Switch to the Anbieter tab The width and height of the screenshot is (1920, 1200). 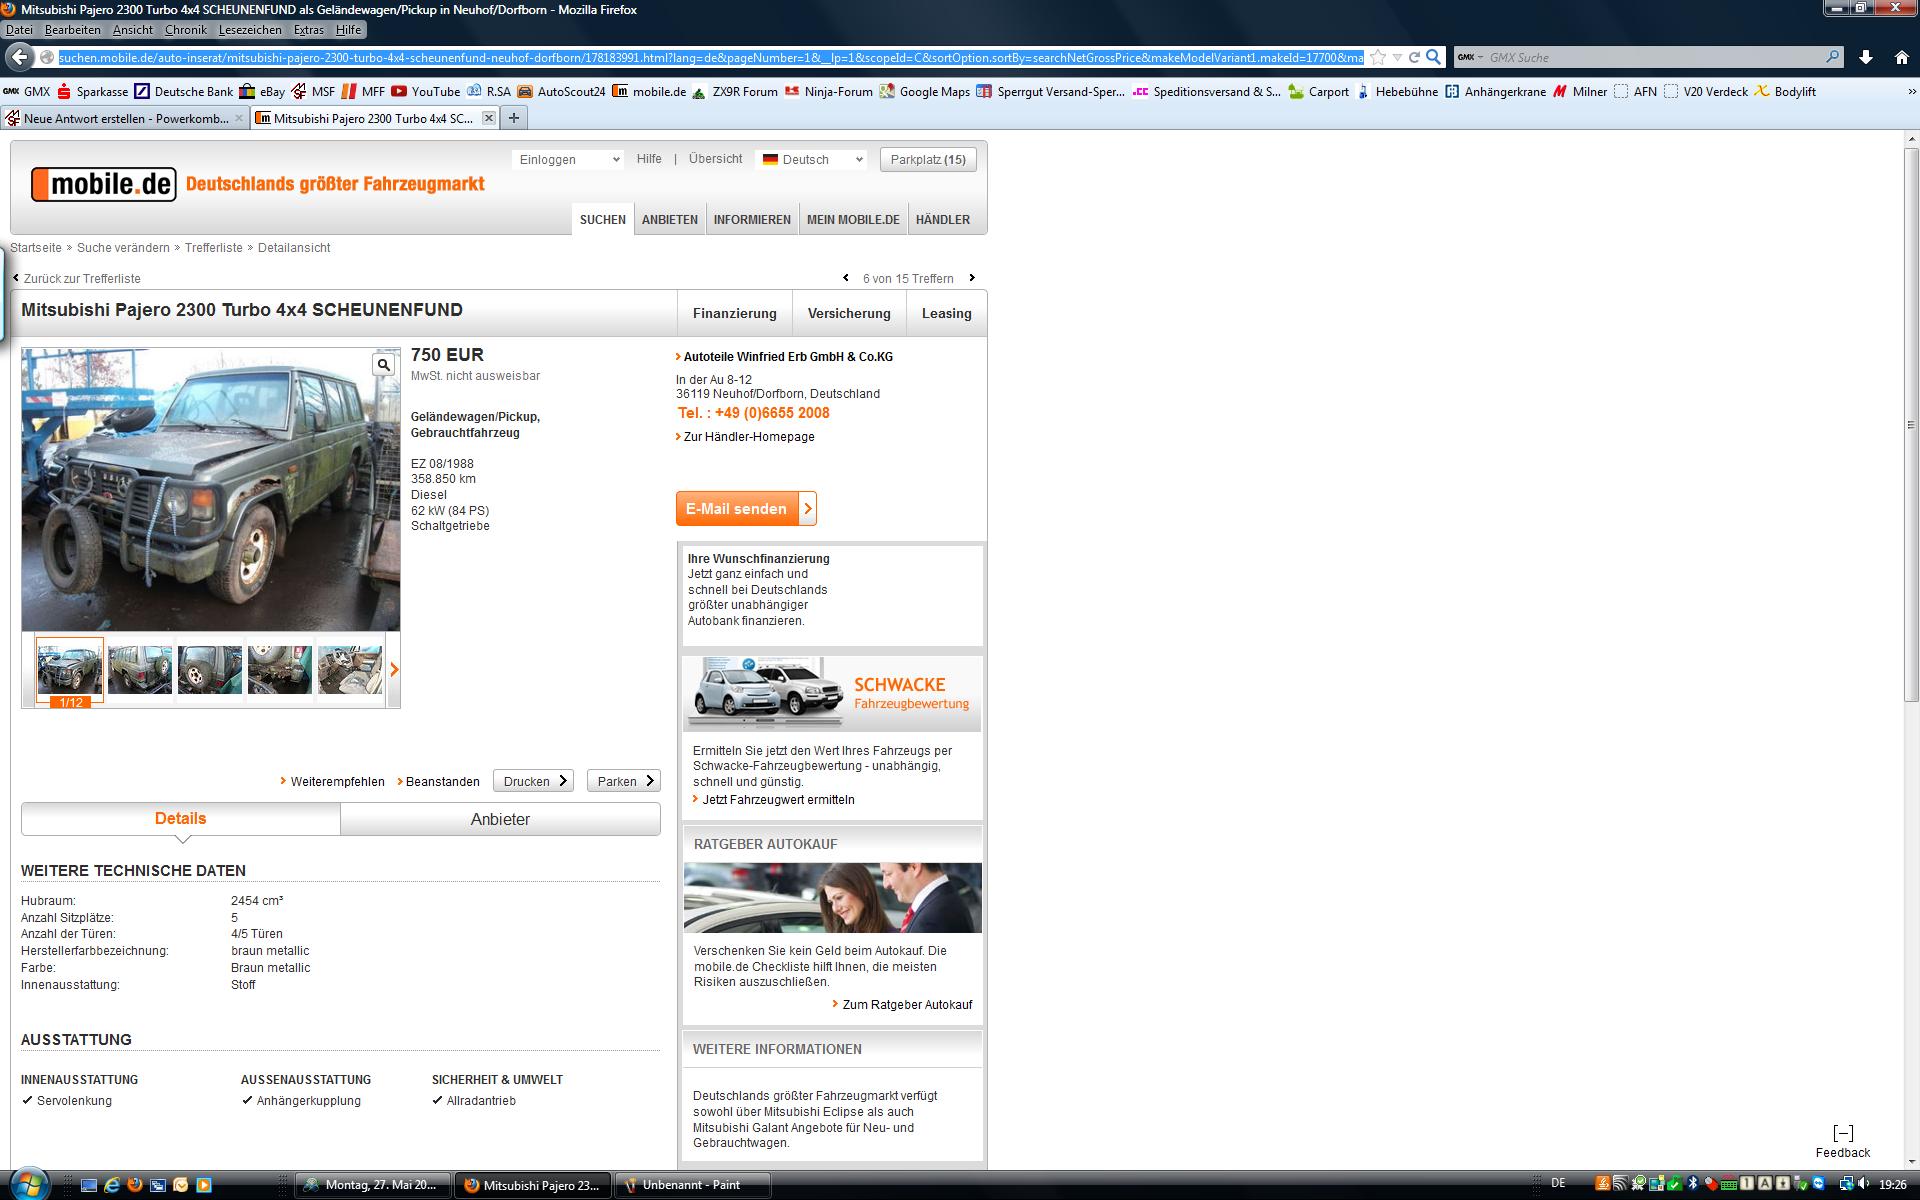(x=500, y=819)
